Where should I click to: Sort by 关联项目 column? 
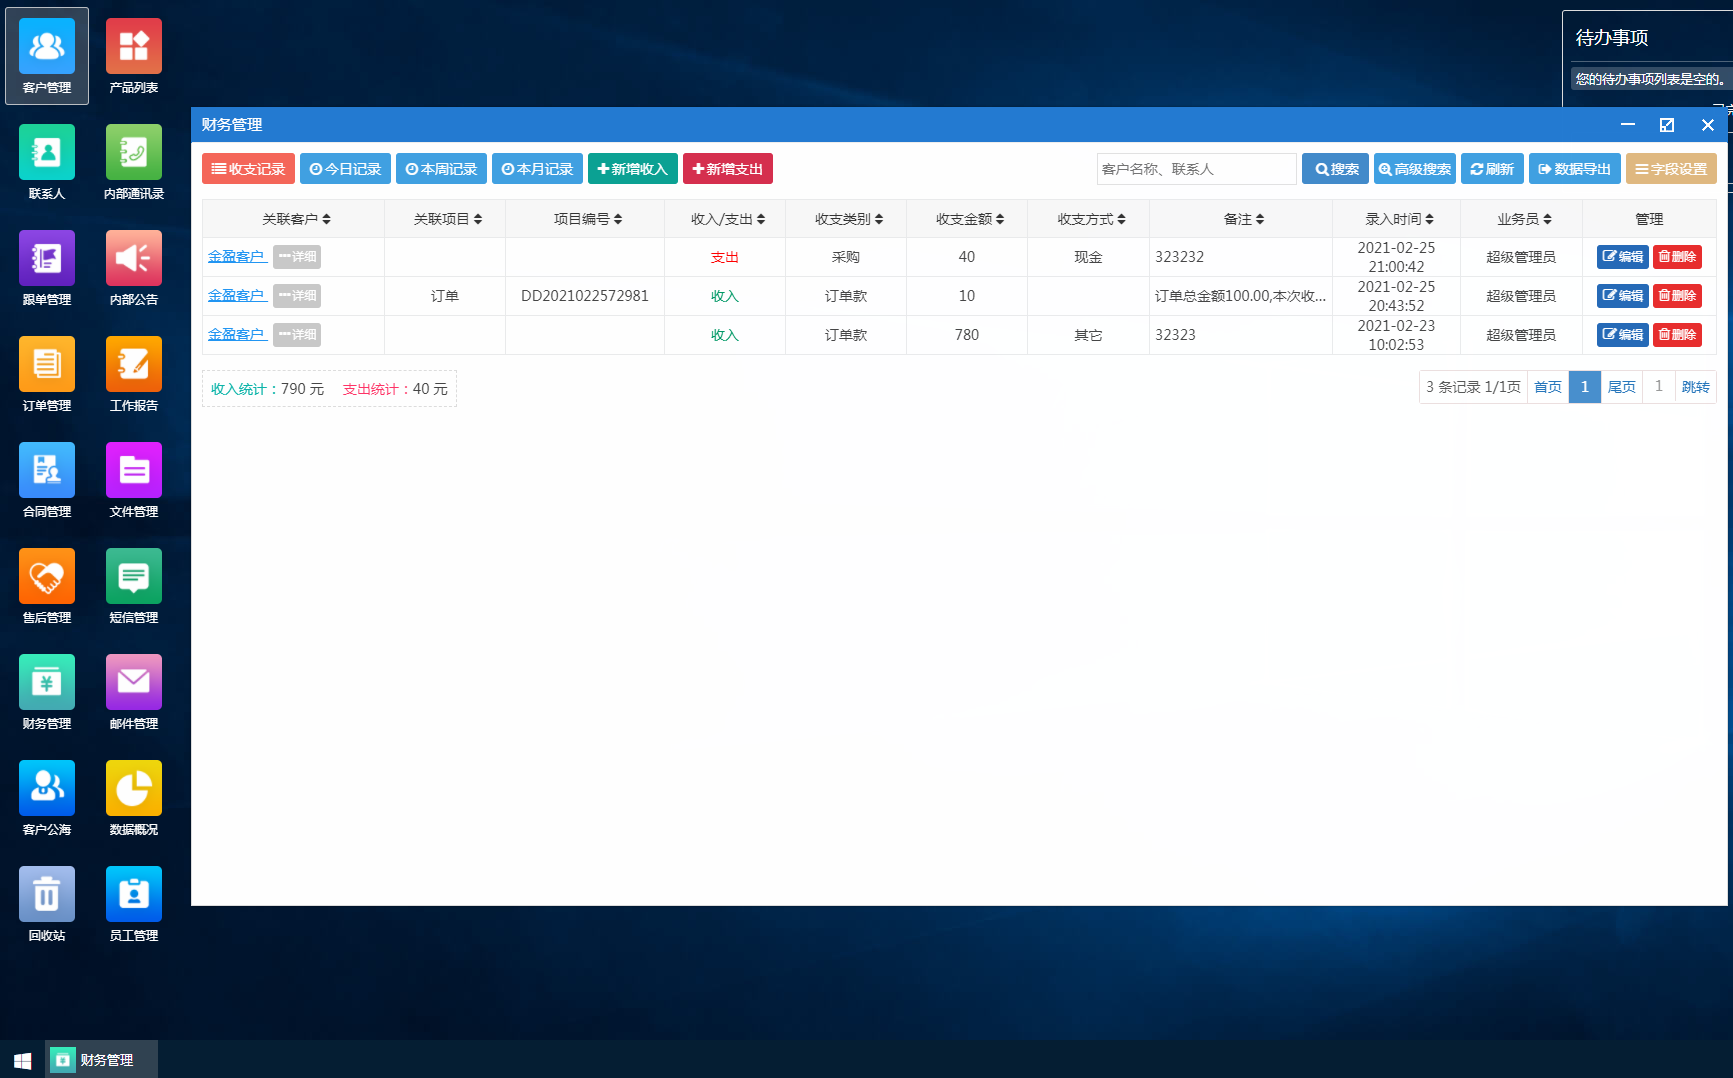(448, 219)
